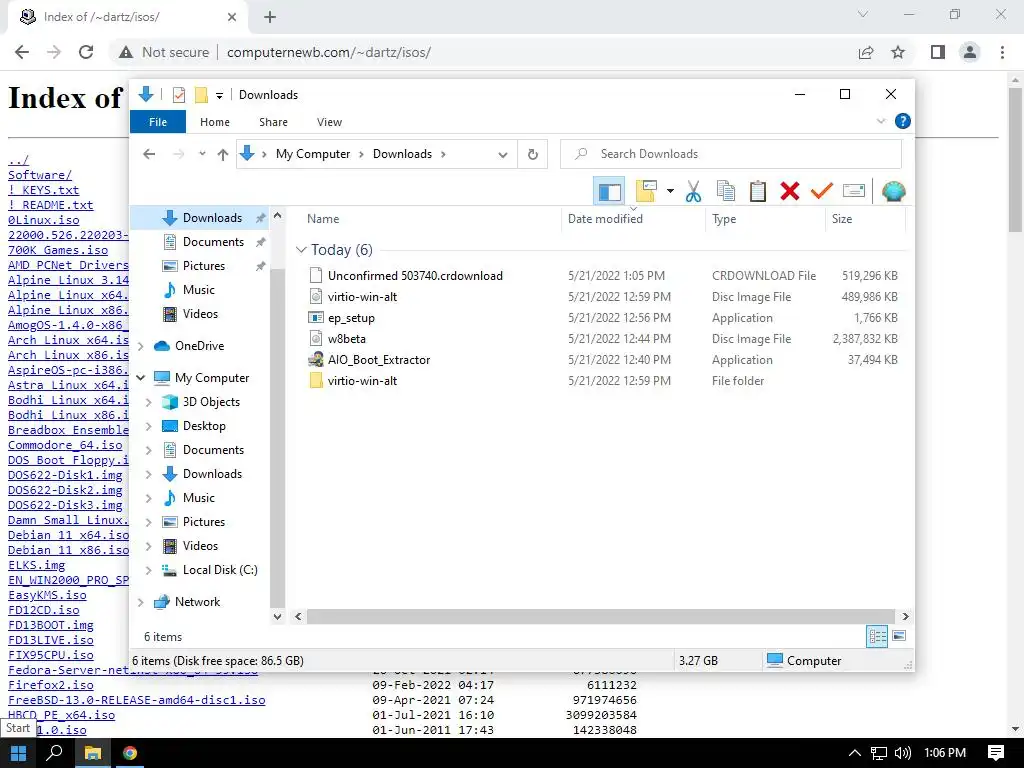
Task: Collapse the Today (6) group
Action: [x=301, y=249]
